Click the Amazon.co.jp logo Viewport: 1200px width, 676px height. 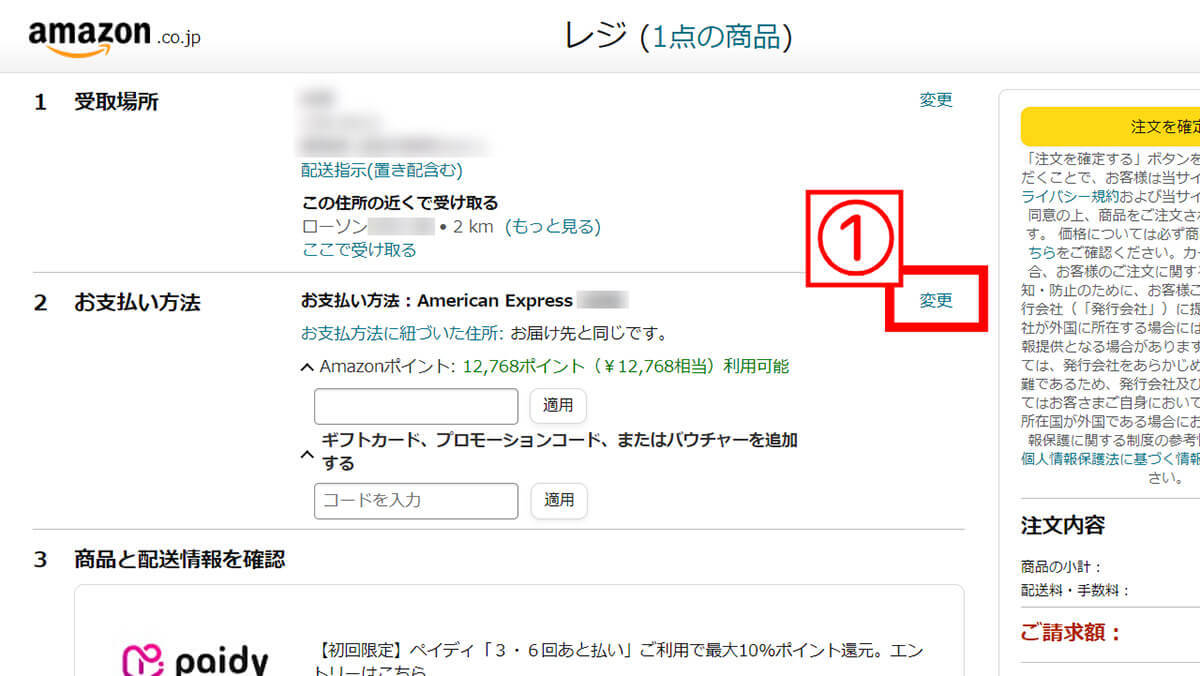point(114,37)
